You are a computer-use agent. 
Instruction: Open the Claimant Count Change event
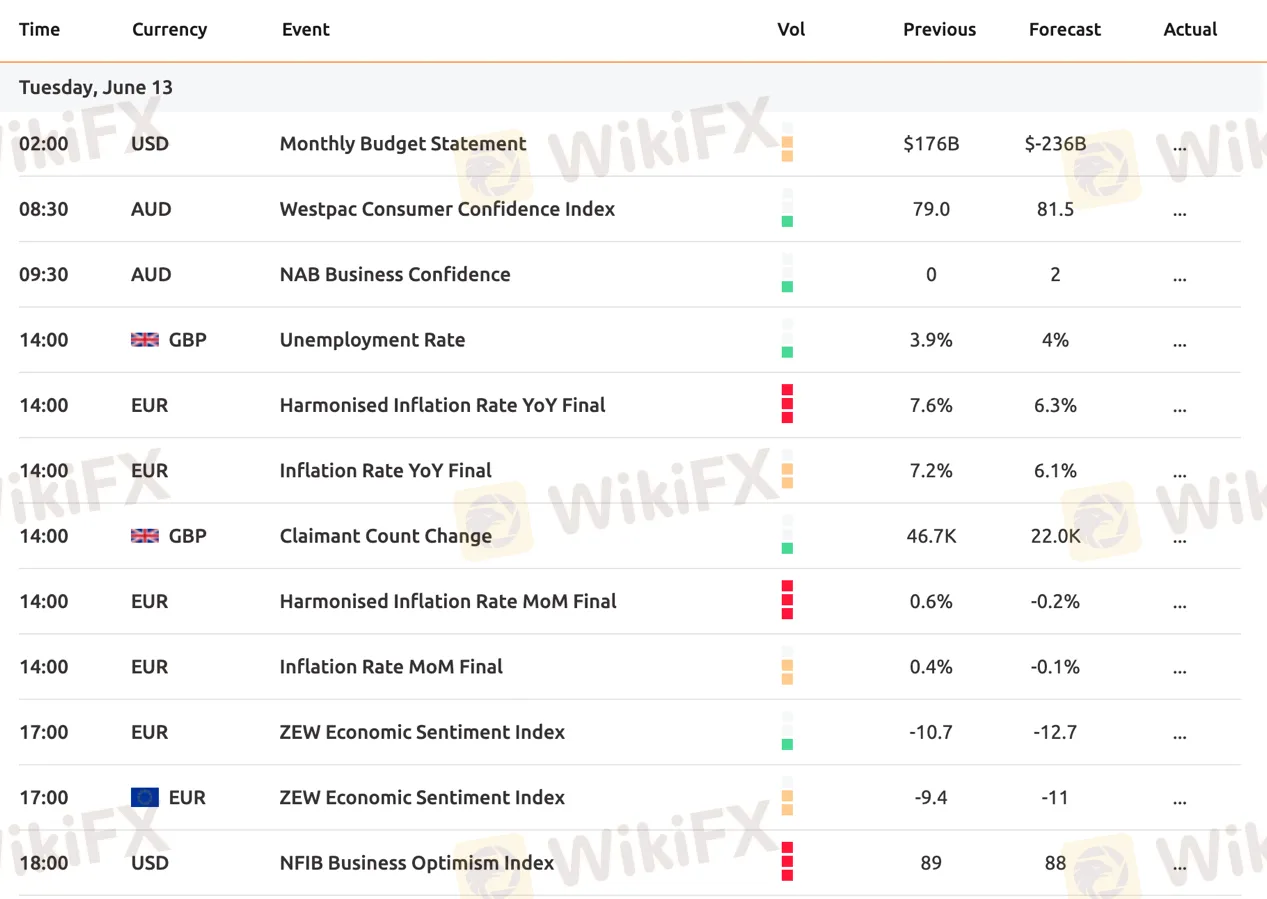(x=385, y=536)
